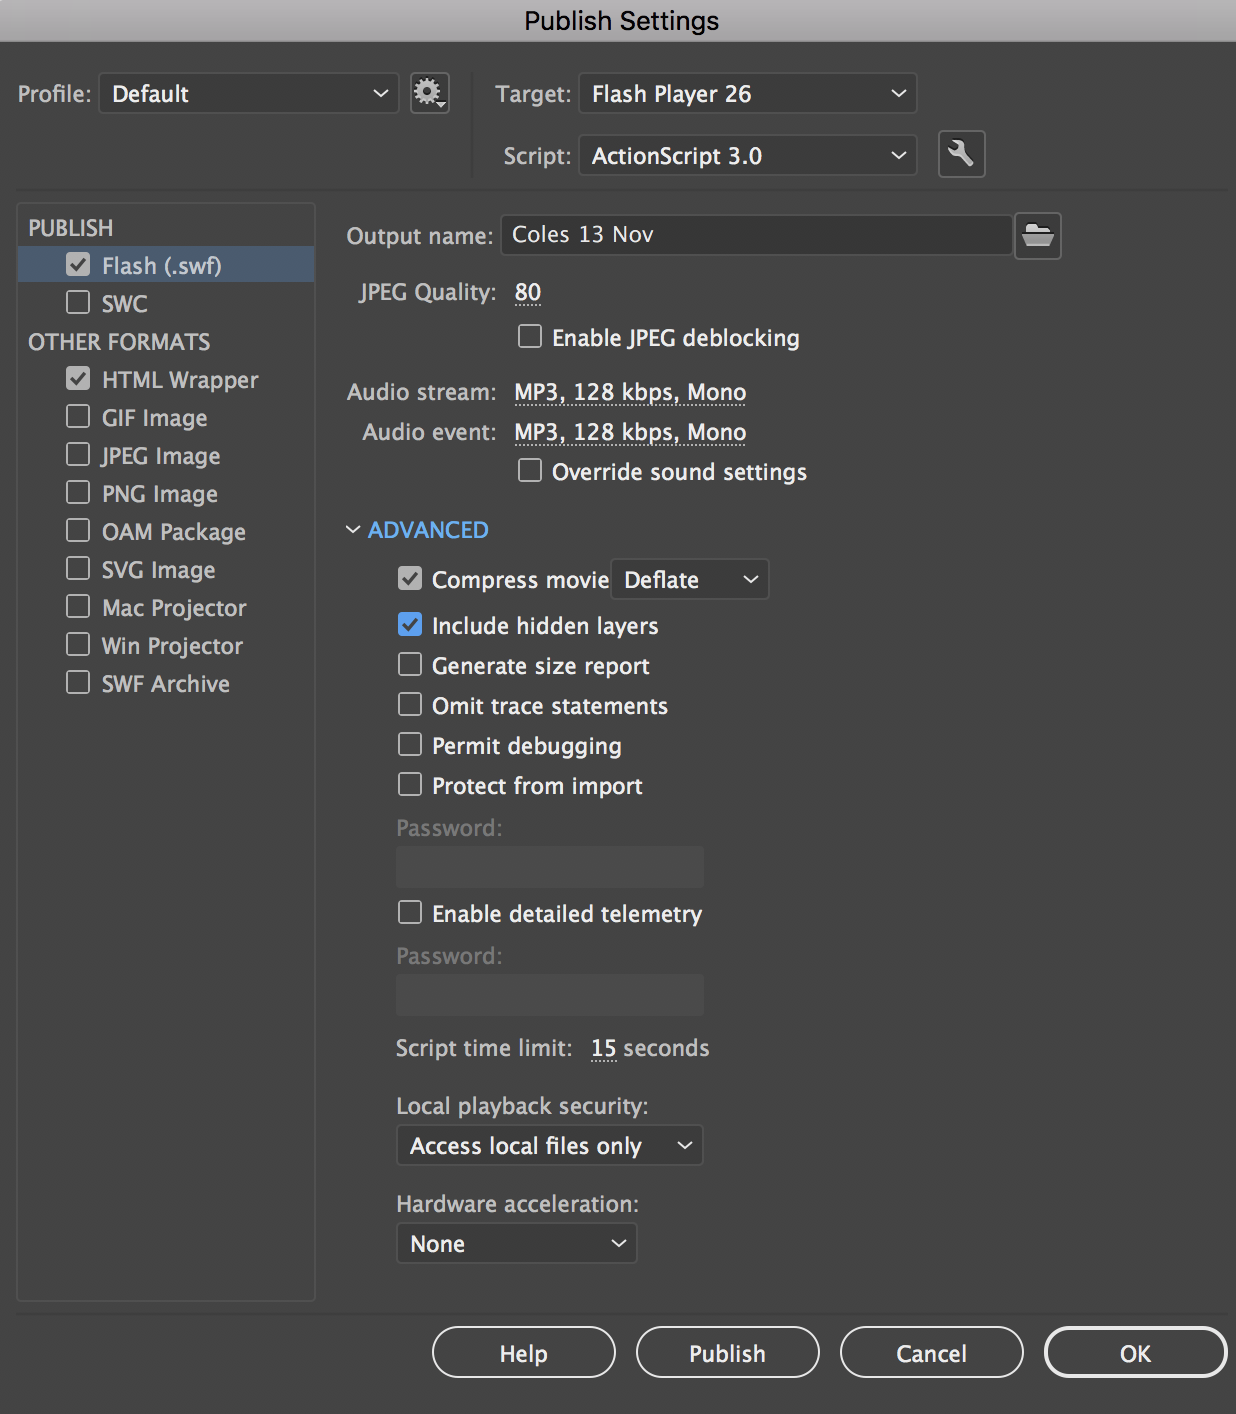Select Flash (.swf) in publish list

[x=161, y=266]
